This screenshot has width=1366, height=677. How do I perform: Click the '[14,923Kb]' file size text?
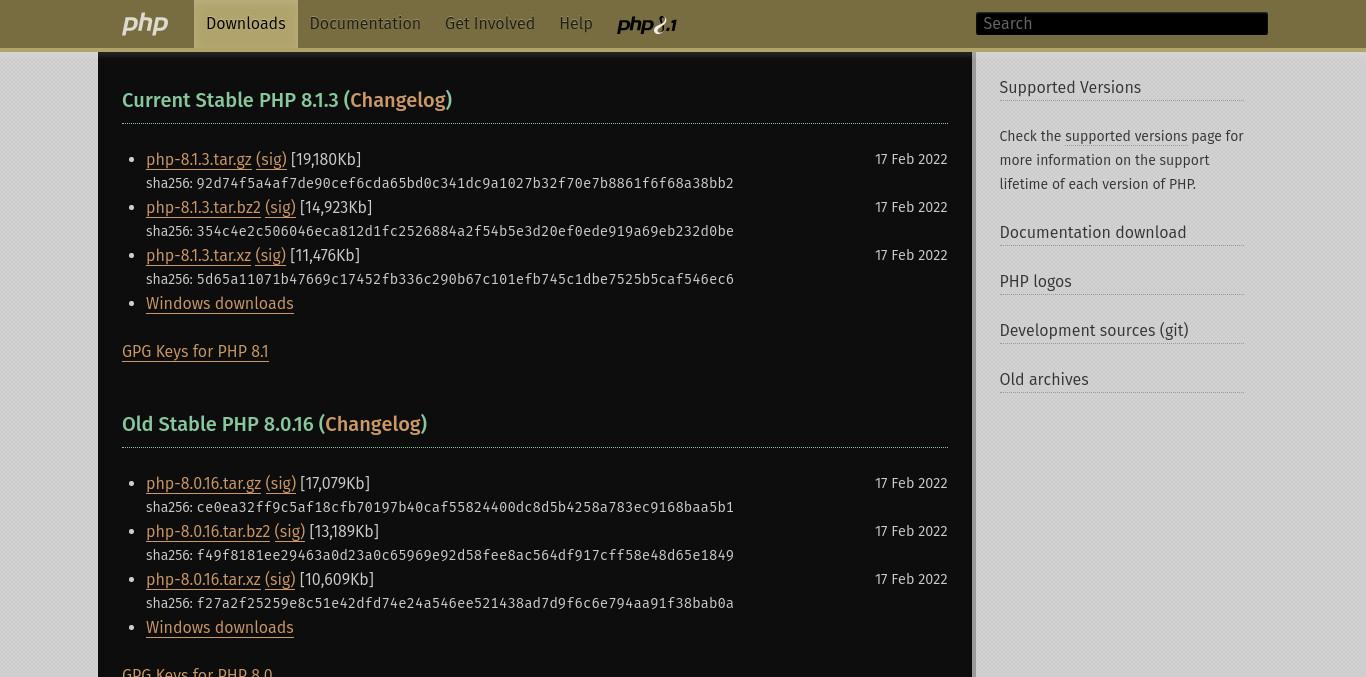[x=336, y=208]
